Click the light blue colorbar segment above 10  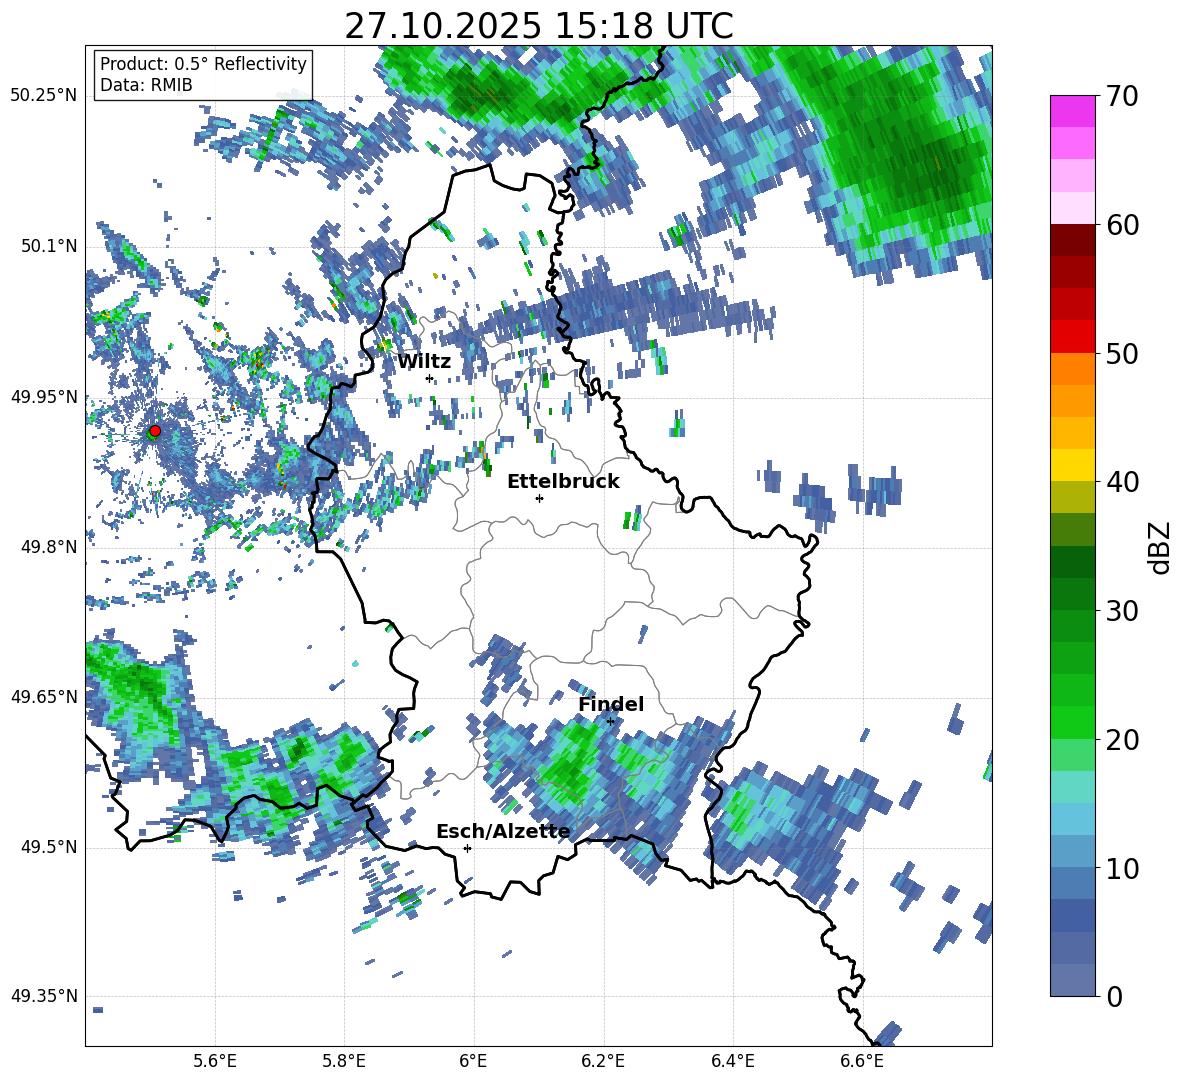[1072, 820]
